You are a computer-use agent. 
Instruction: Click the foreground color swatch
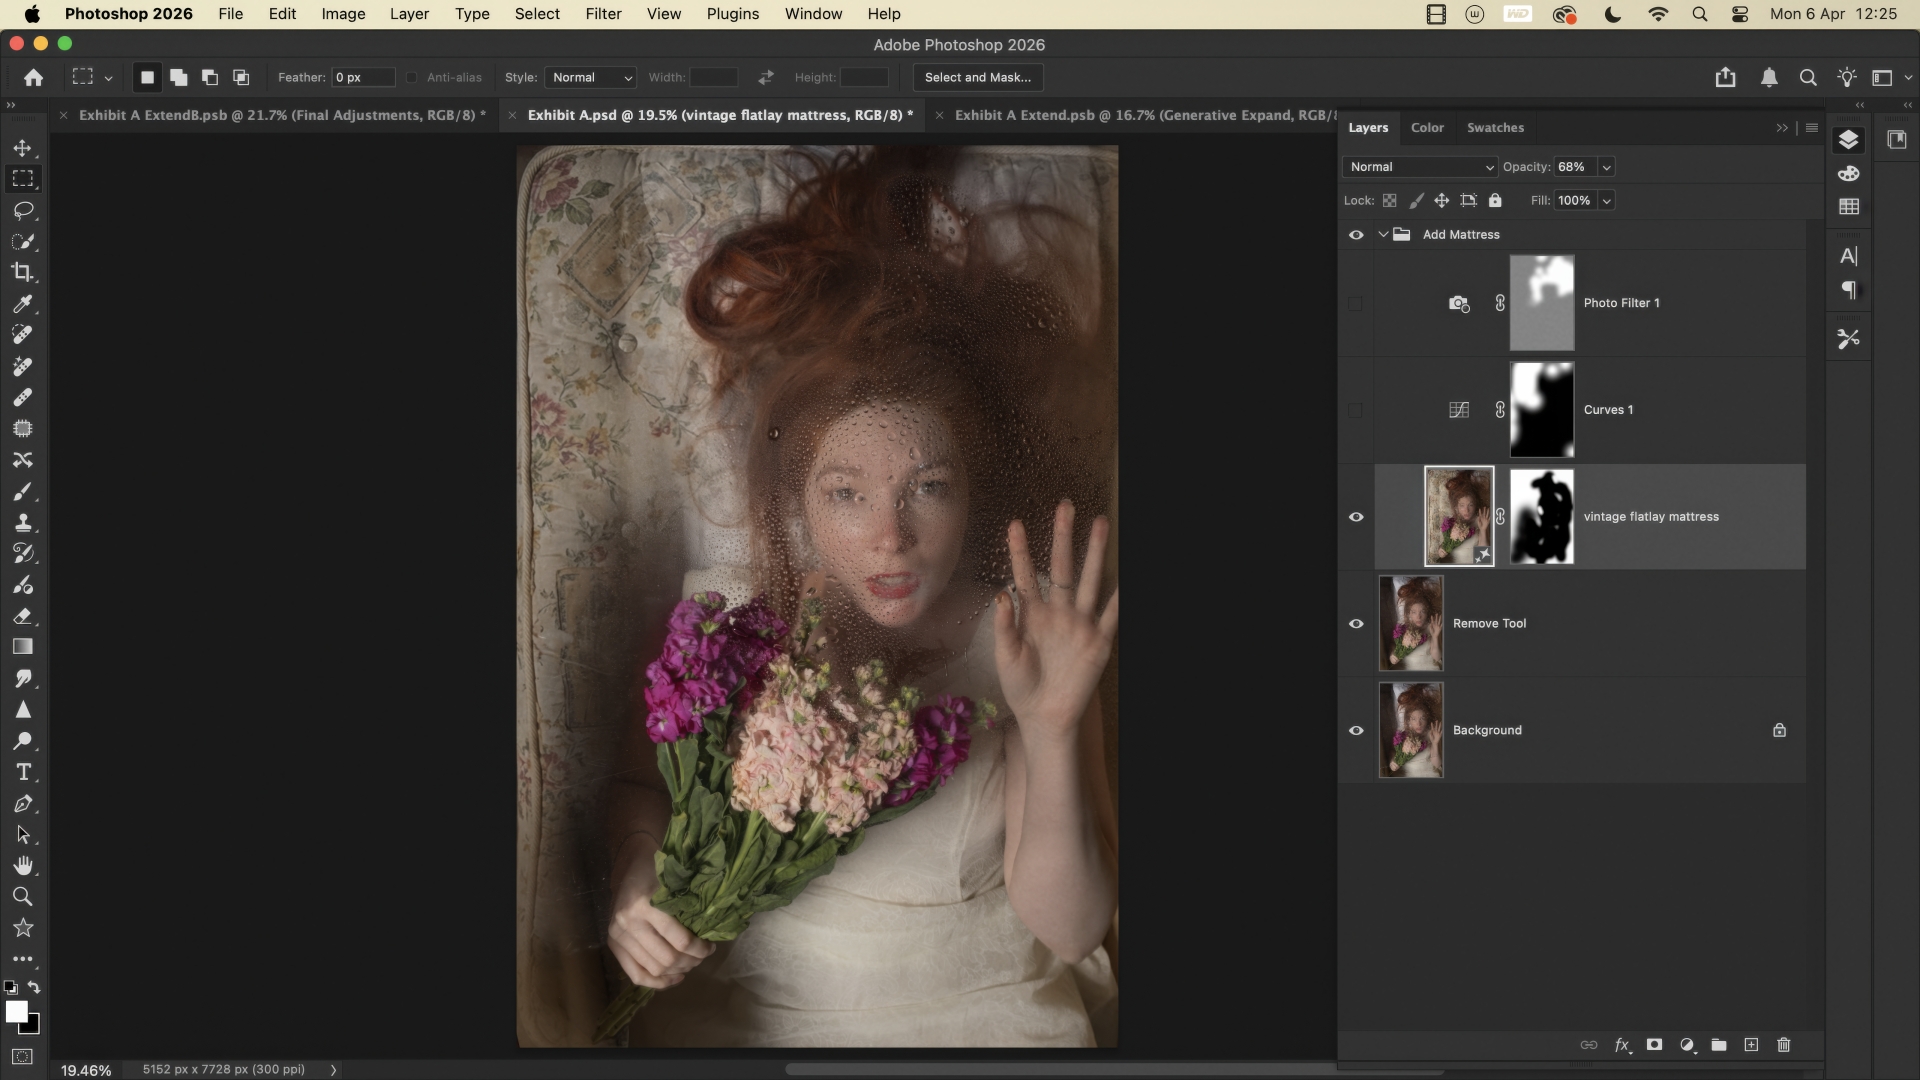click(15, 1012)
